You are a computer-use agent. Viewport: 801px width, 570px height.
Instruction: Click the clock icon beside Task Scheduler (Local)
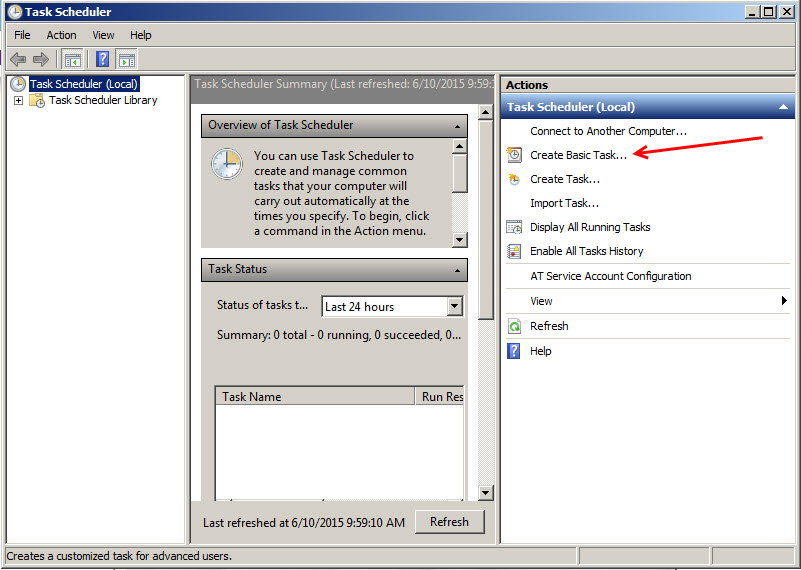coord(18,84)
